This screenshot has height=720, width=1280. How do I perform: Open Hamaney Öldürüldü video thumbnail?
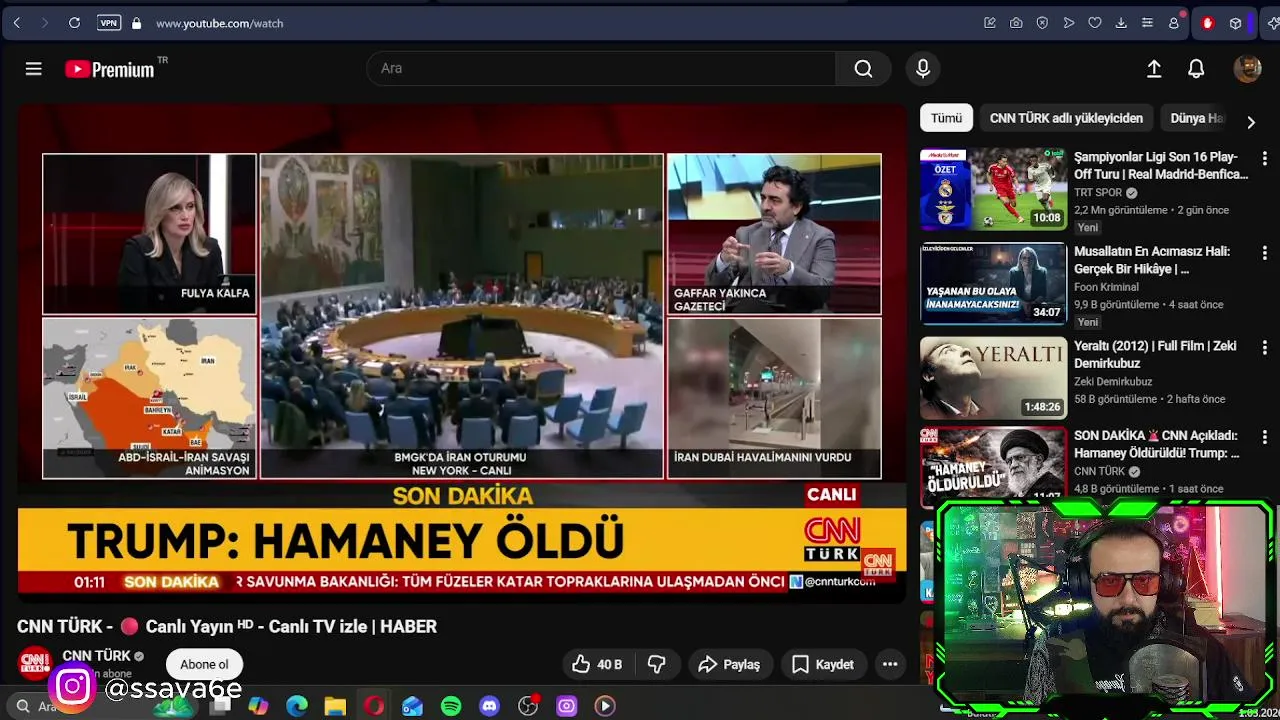(x=993, y=466)
